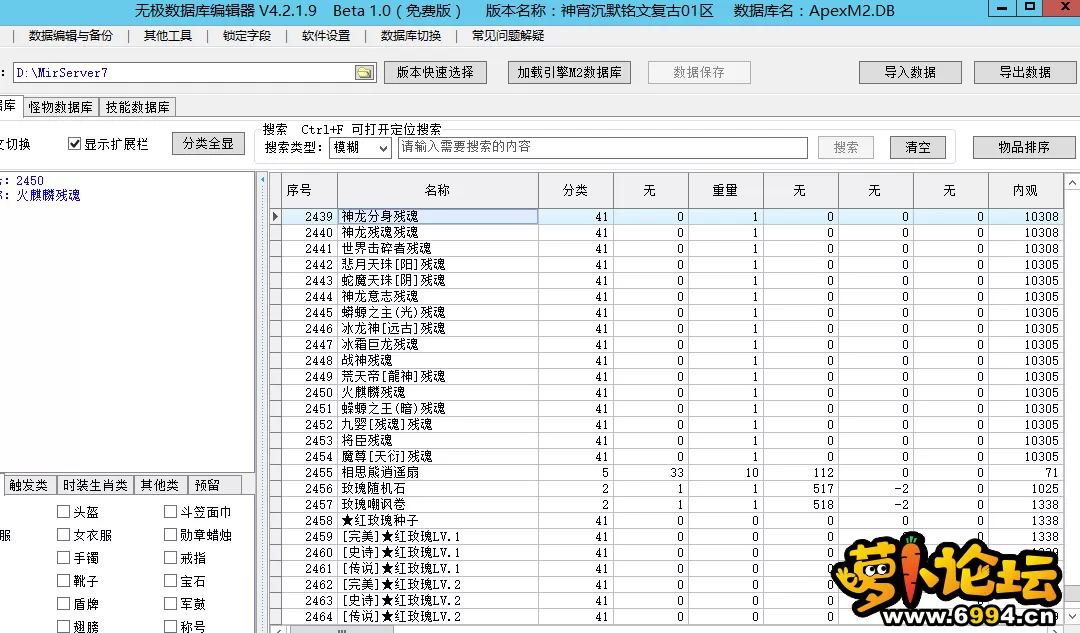This screenshot has height=633, width=1080.
Task: Click the folder browse icon beside path field
Action: (x=364, y=72)
